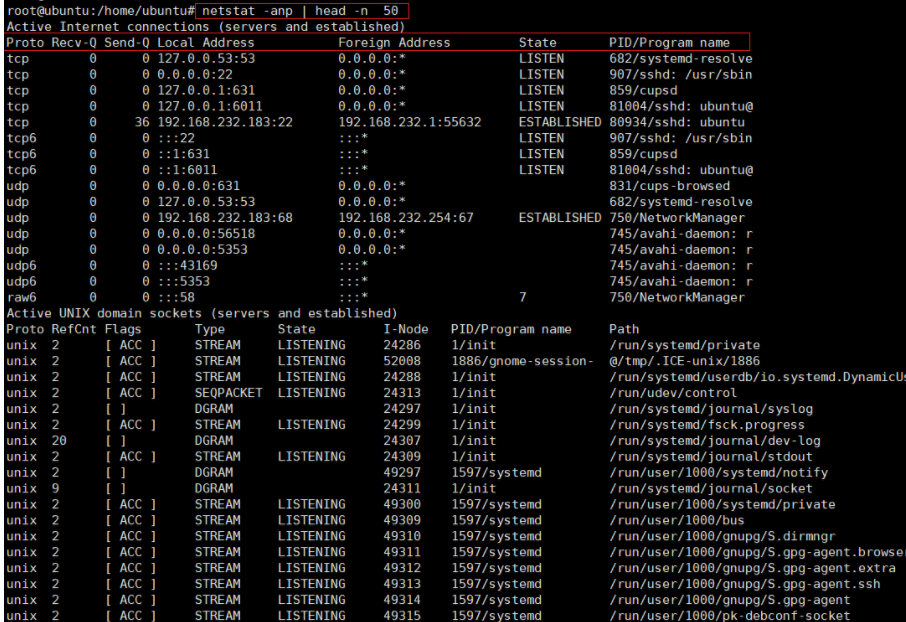Click the ::1:631 tcp6 address
The width and height of the screenshot is (906, 622).
click(183, 154)
